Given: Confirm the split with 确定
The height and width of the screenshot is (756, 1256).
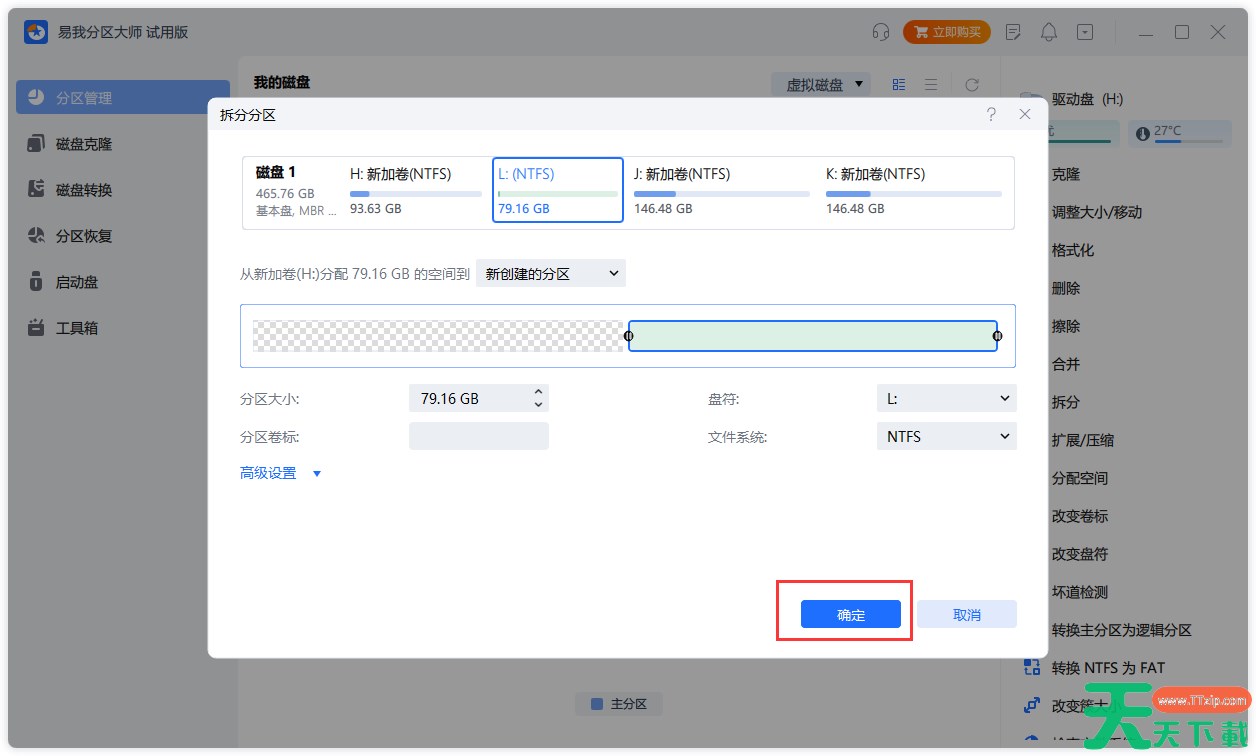Looking at the screenshot, I should tap(849, 614).
